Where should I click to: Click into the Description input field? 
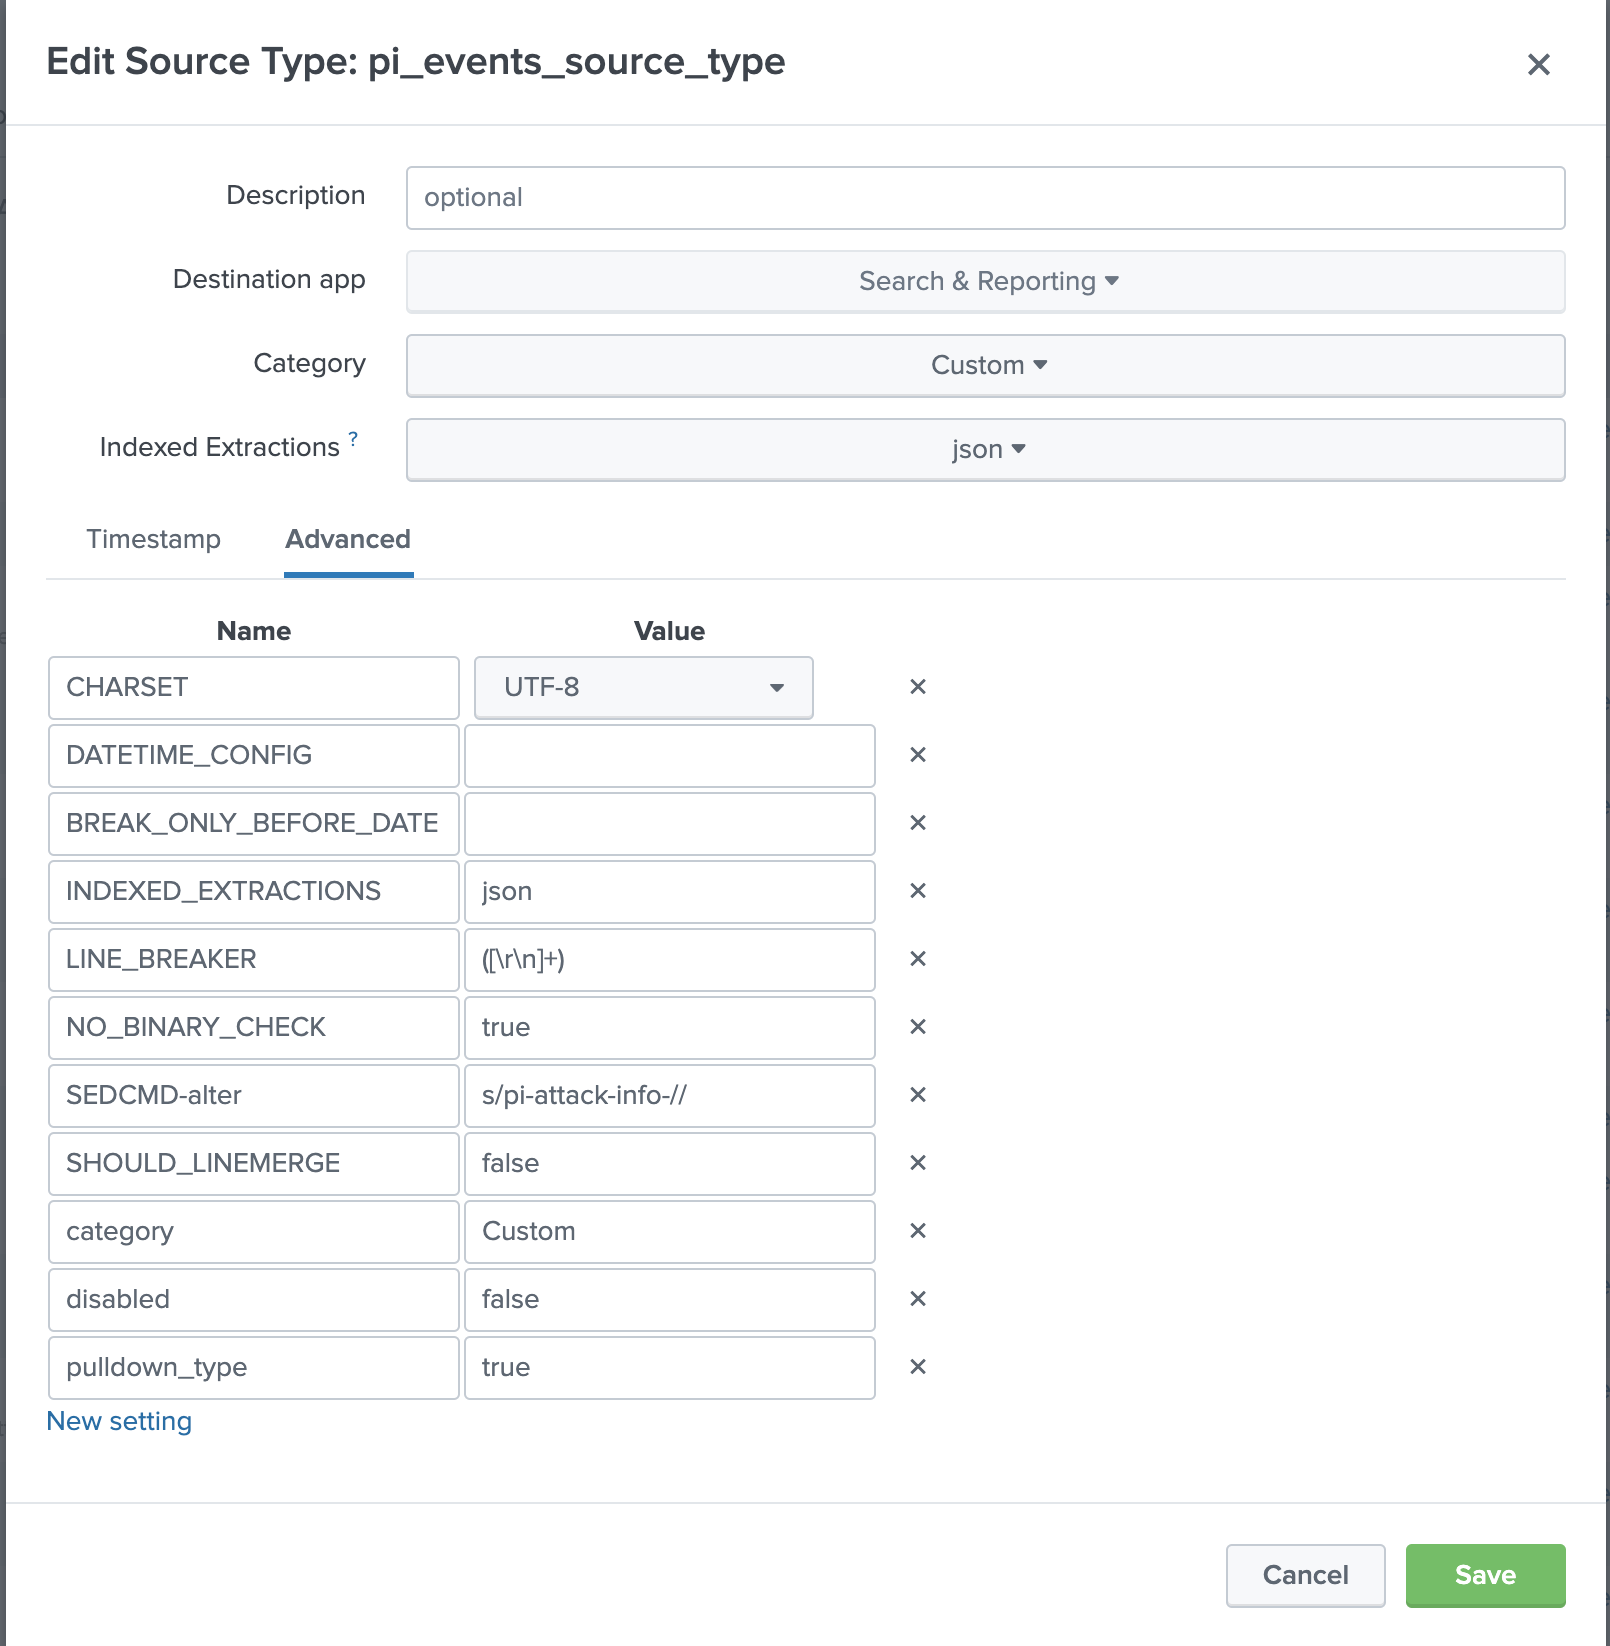[x=985, y=197]
